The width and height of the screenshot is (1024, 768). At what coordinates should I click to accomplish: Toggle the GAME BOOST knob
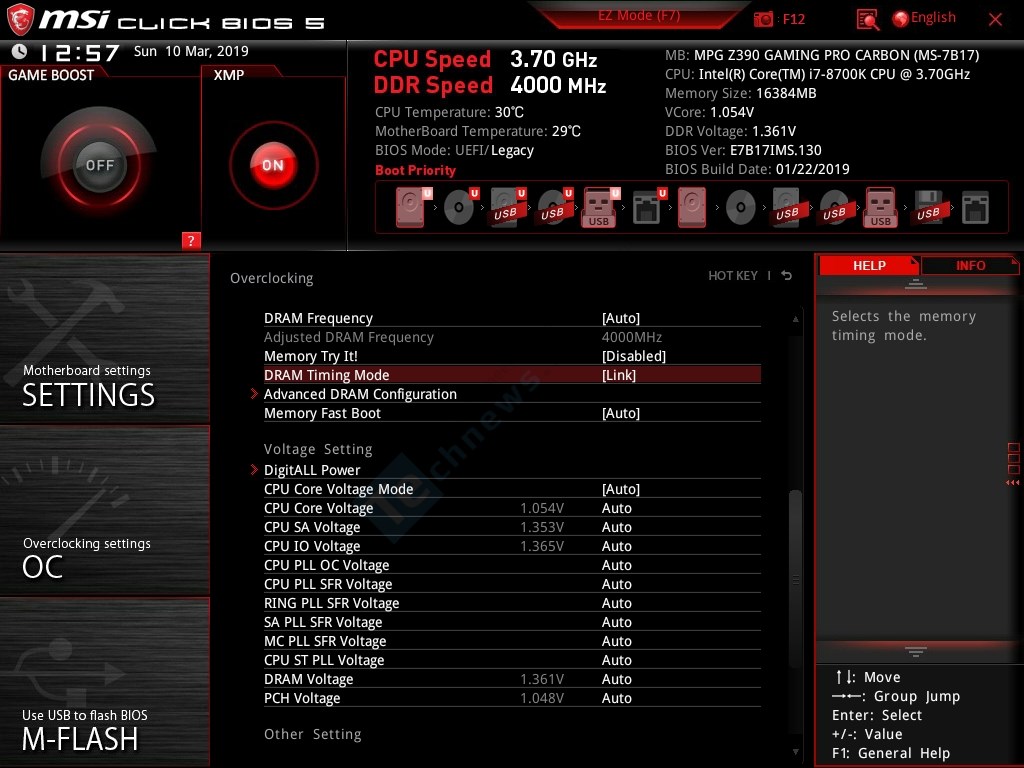(99, 165)
